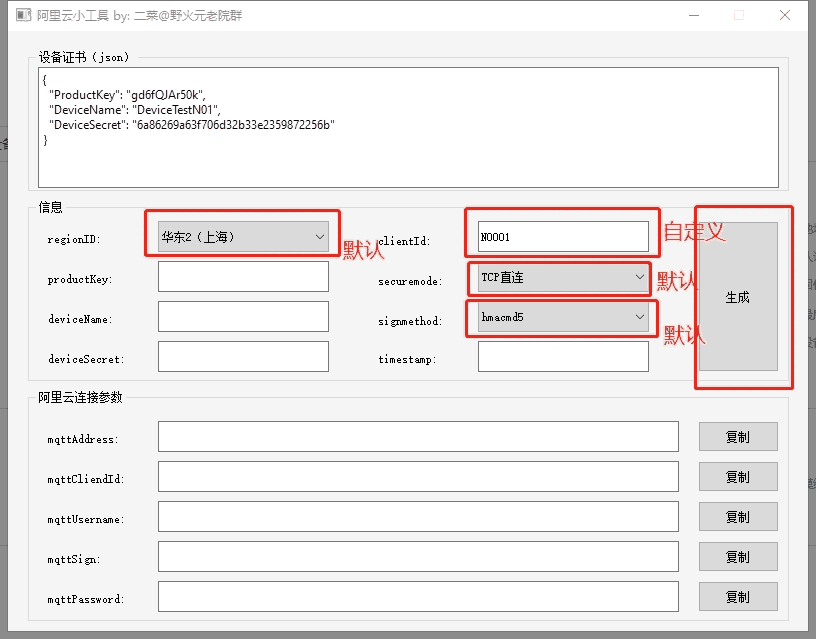Select the productKey input box
The height and width of the screenshot is (639, 816).
coord(243,277)
